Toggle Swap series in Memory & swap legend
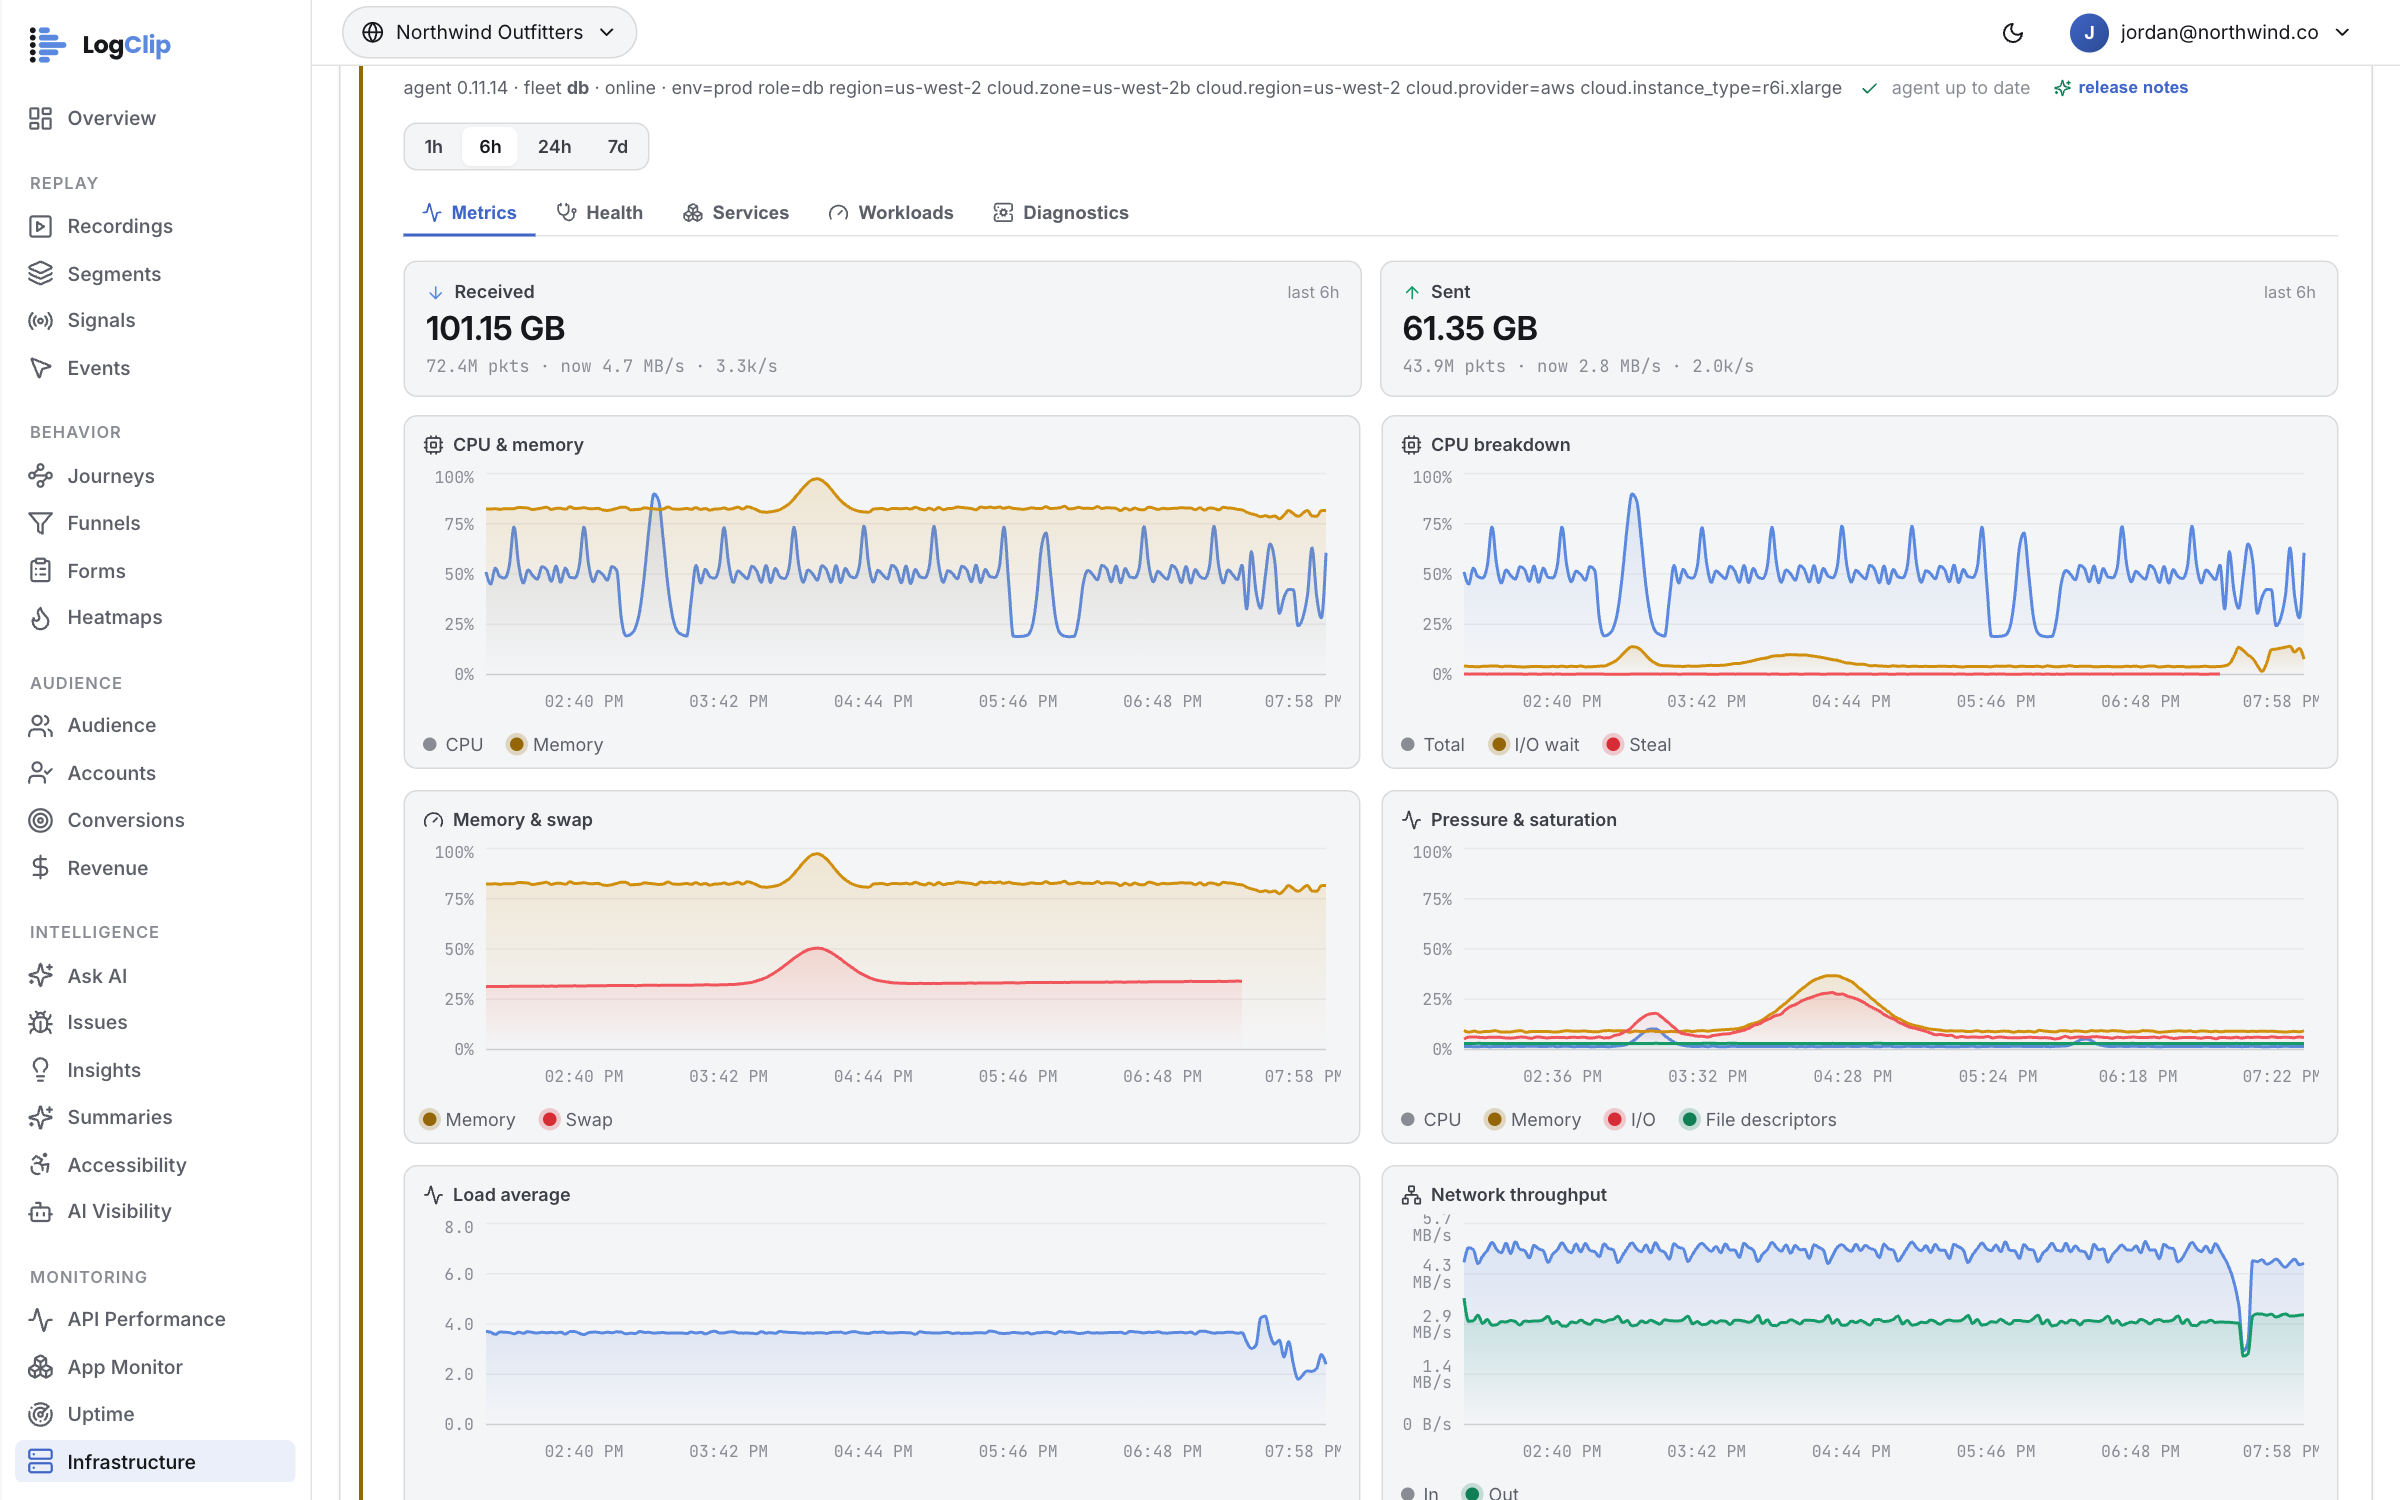 [x=576, y=1120]
